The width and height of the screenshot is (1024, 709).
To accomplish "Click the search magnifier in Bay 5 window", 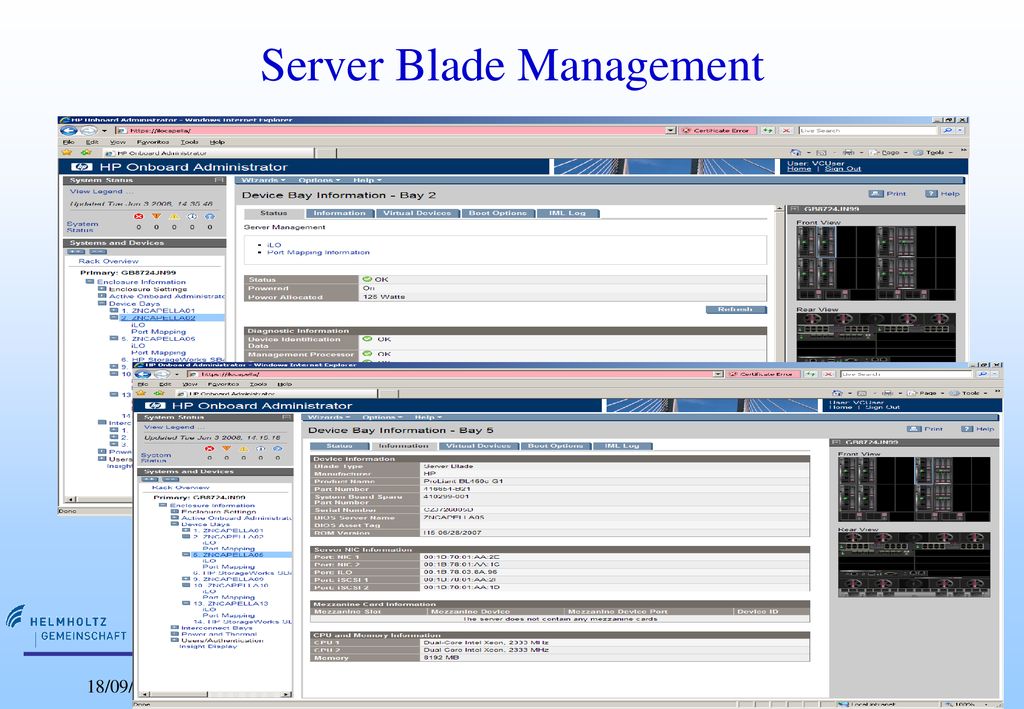I will coord(983,374).
